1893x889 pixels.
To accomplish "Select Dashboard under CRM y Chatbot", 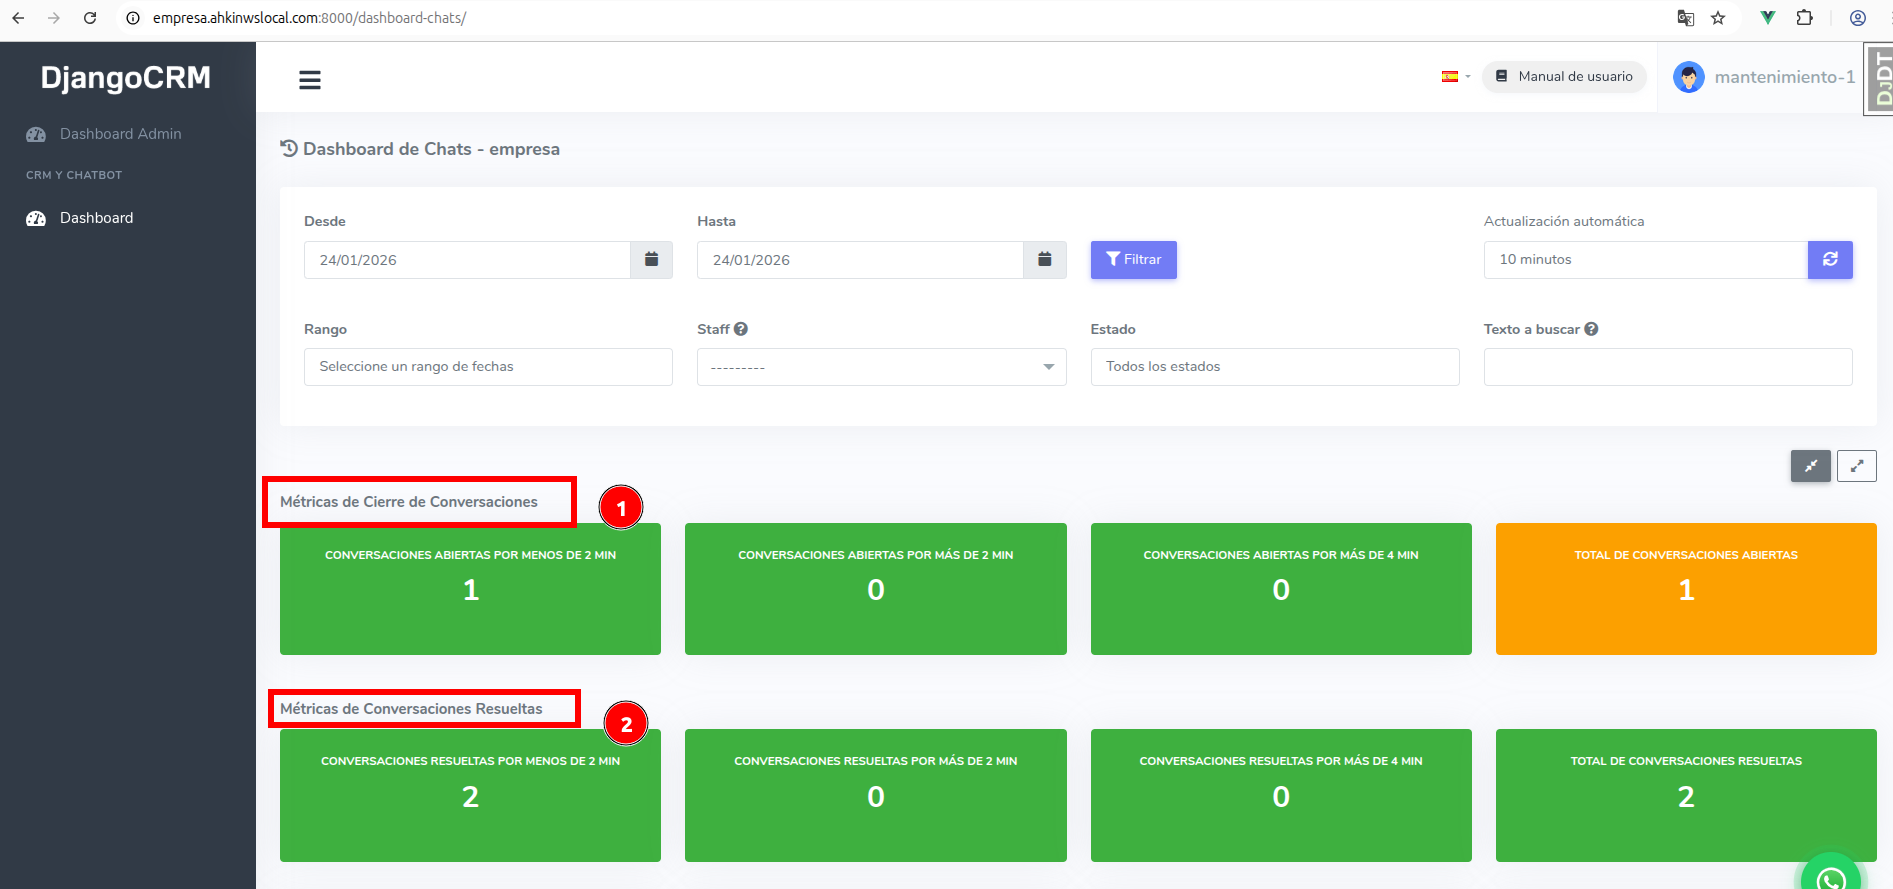I will [x=96, y=218].
